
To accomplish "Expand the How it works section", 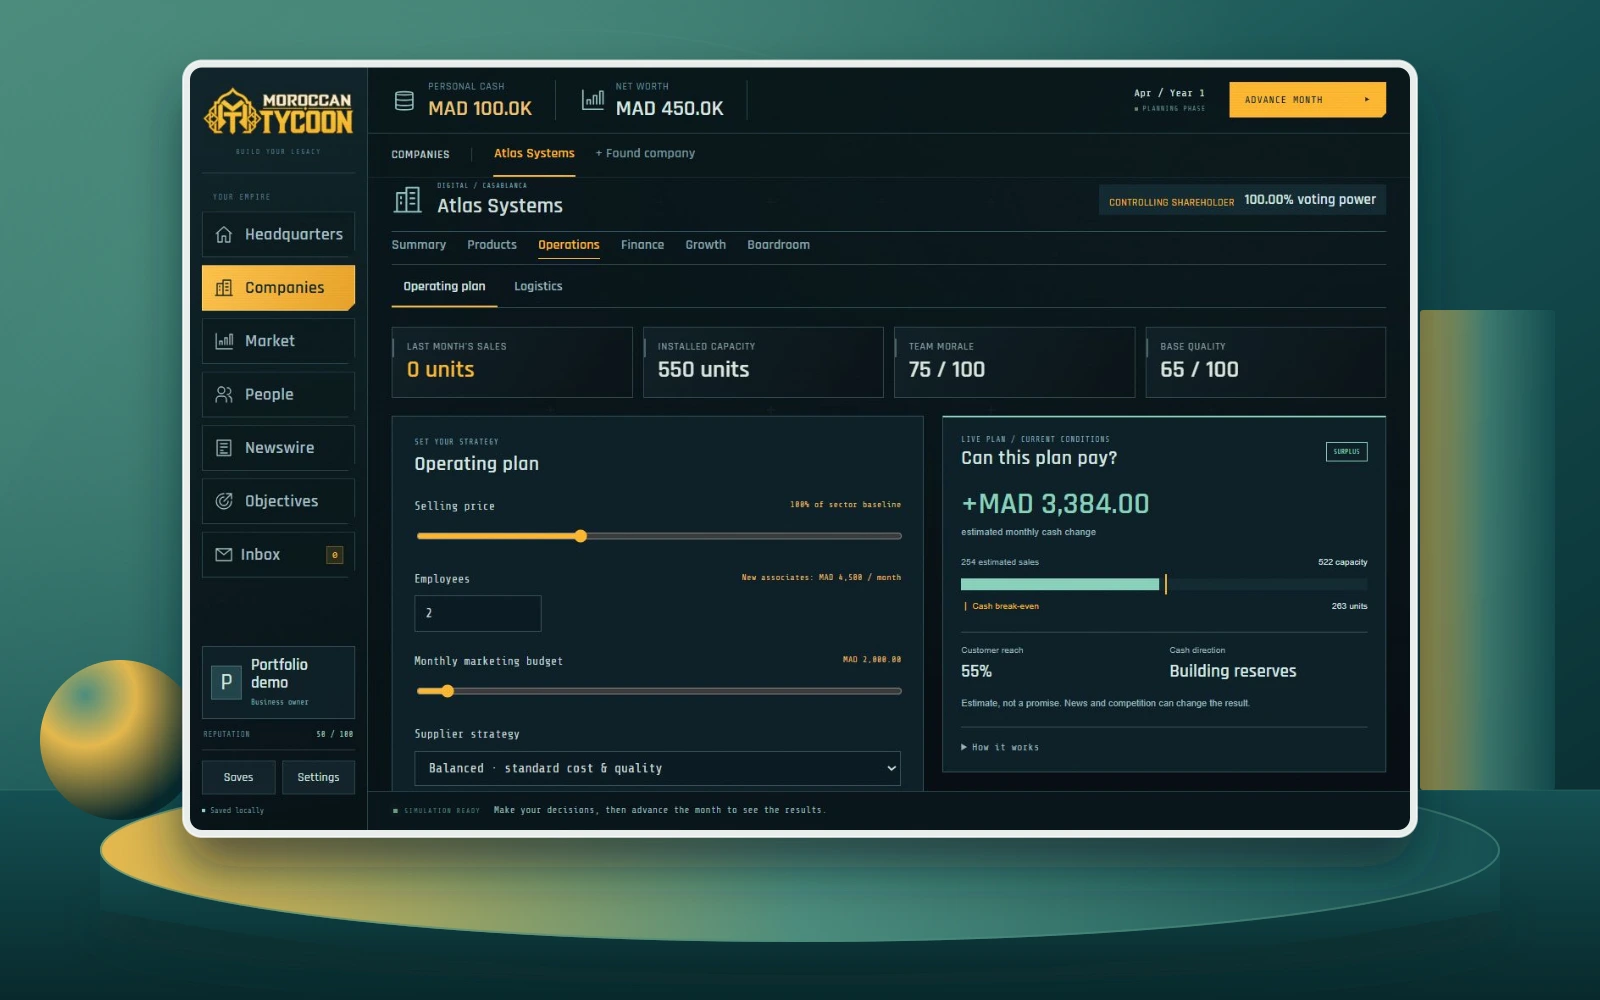I will click(x=1000, y=747).
